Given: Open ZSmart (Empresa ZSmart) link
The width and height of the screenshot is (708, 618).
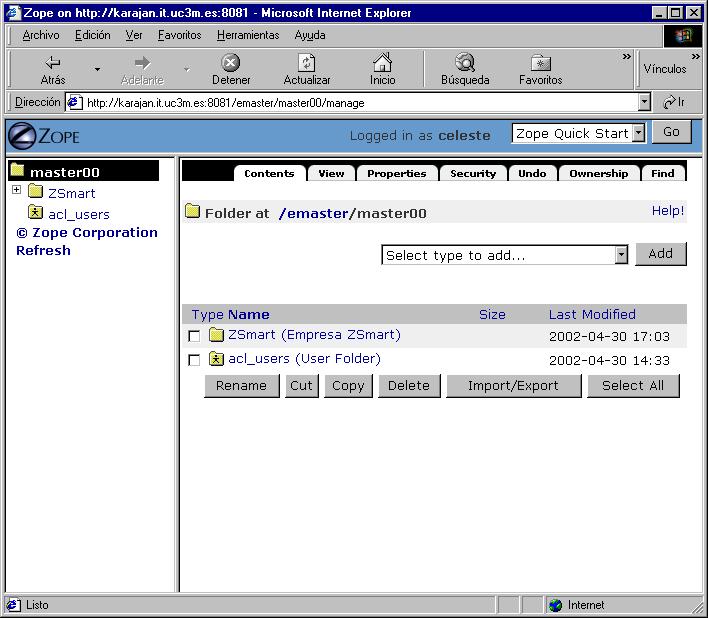Looking at the screenshot, I should [x=314, y=335].
